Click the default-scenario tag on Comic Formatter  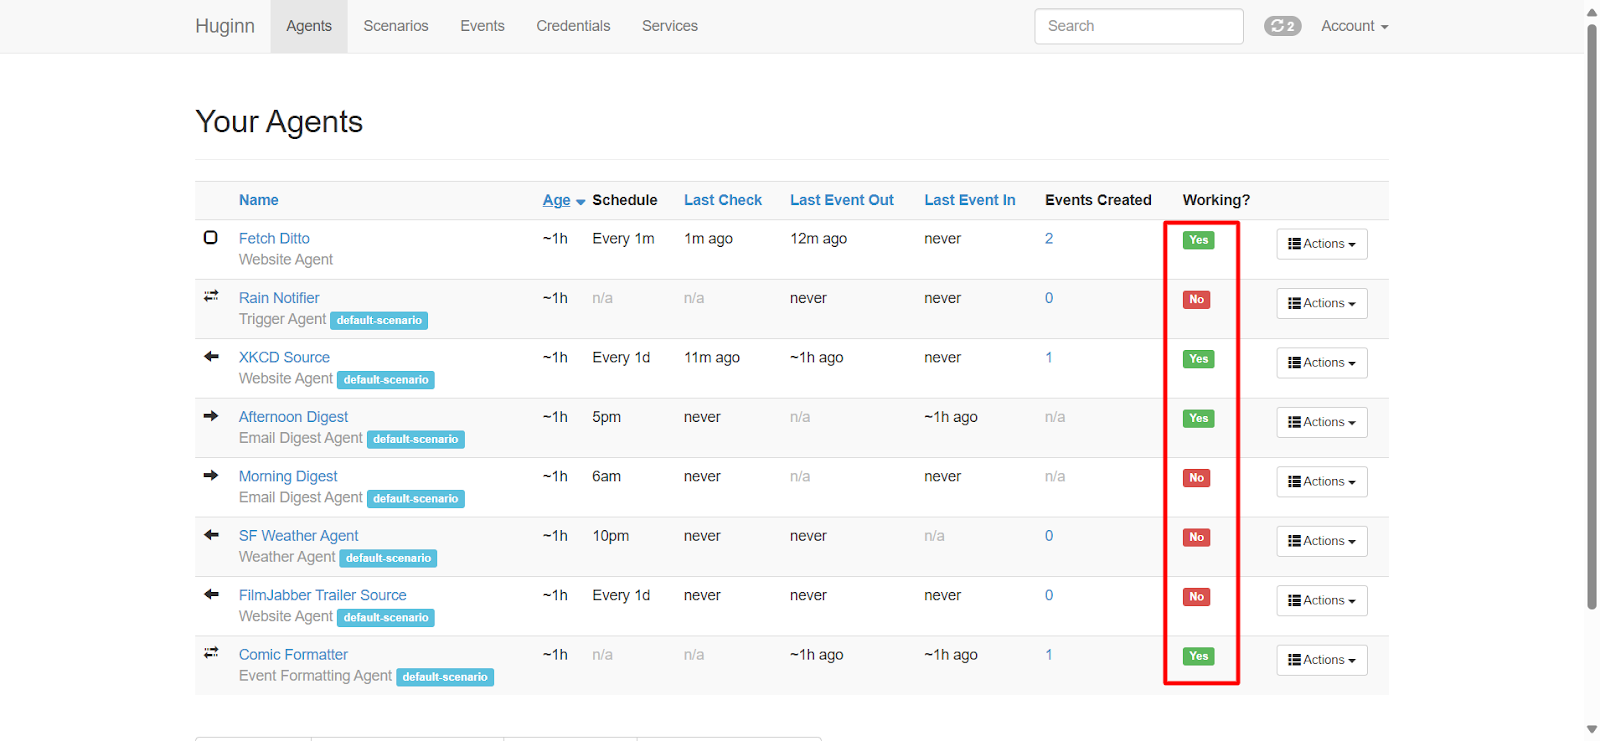click(x=445, y=677)
